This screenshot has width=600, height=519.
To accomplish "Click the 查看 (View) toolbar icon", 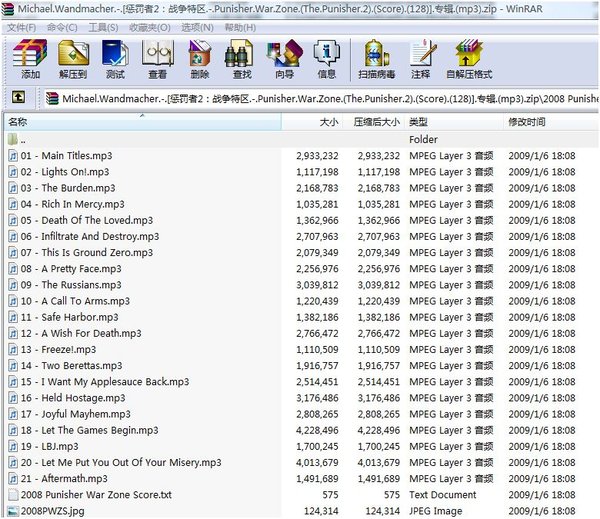I will (x=157, y=54).
